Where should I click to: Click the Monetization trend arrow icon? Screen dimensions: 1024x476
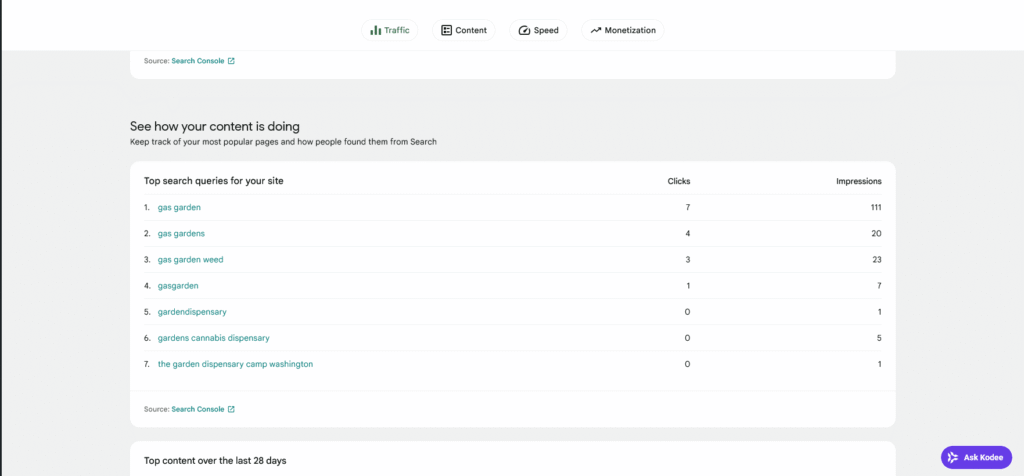[x=596, y=30]
